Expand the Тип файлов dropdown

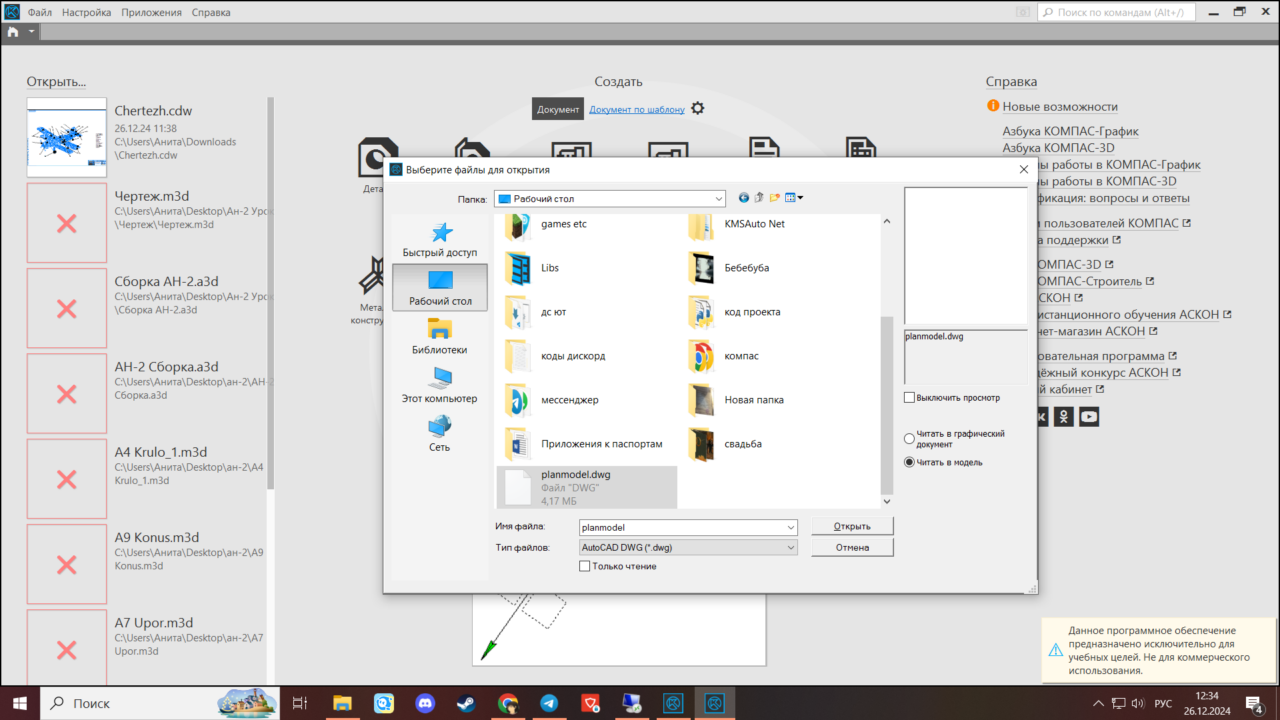[791, 548]
